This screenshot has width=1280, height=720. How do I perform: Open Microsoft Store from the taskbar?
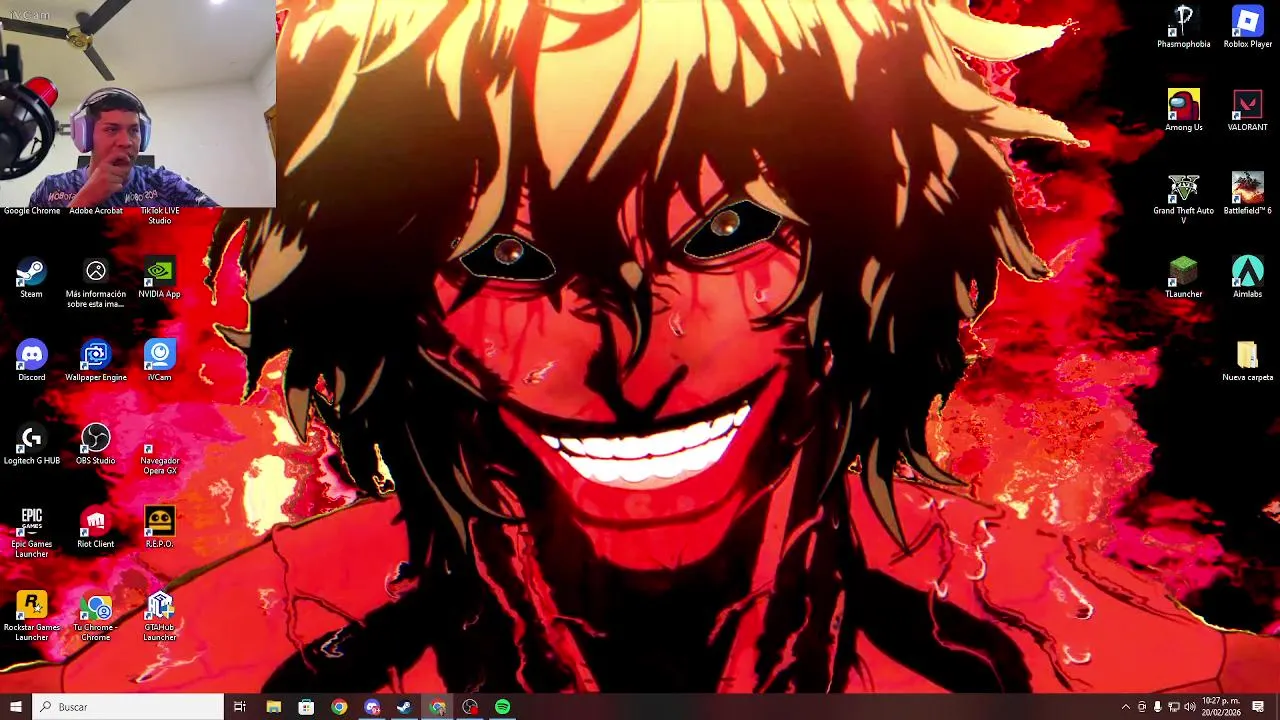[x=306, y=707]
